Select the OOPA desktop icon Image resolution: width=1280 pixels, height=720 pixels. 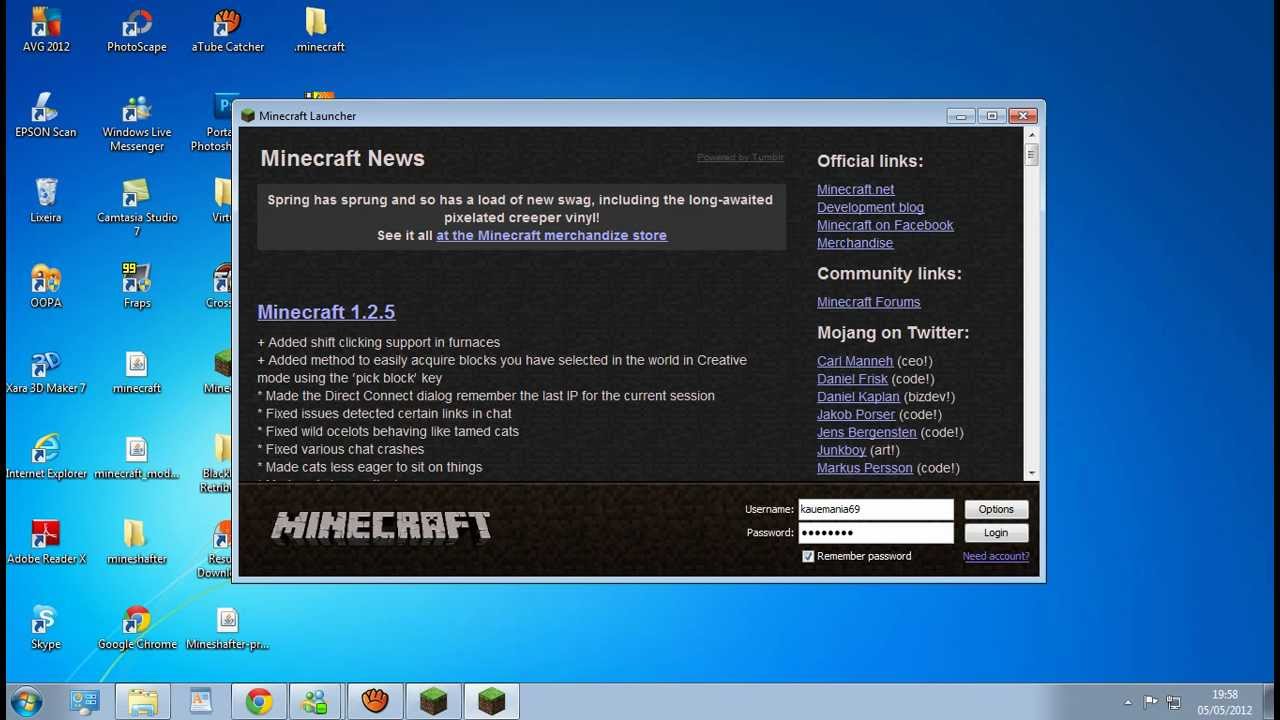46,286
